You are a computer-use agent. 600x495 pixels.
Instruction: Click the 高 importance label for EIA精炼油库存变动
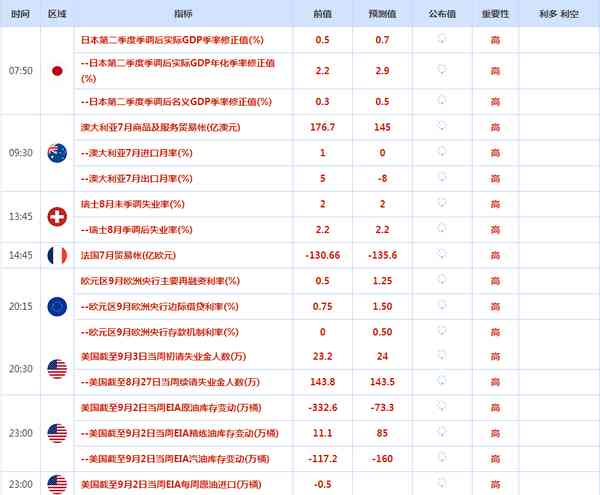pos(496,433)
